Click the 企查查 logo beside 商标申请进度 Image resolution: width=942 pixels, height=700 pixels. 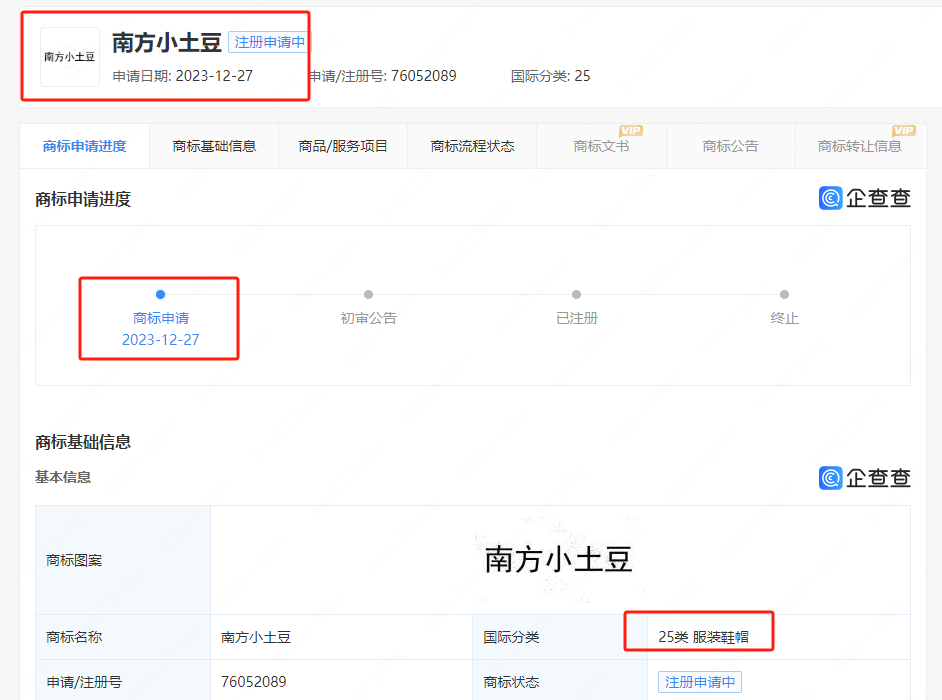tap(865, 198)
